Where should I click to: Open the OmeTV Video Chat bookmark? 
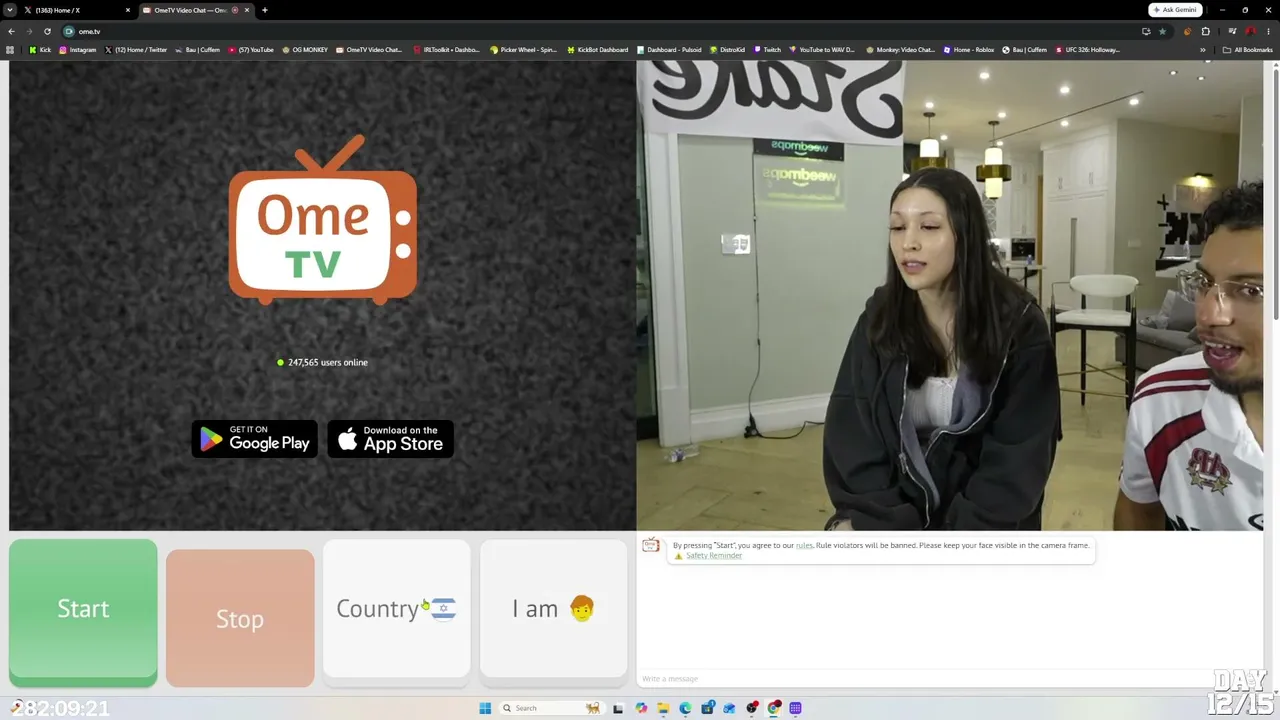[x=369, y=49]
